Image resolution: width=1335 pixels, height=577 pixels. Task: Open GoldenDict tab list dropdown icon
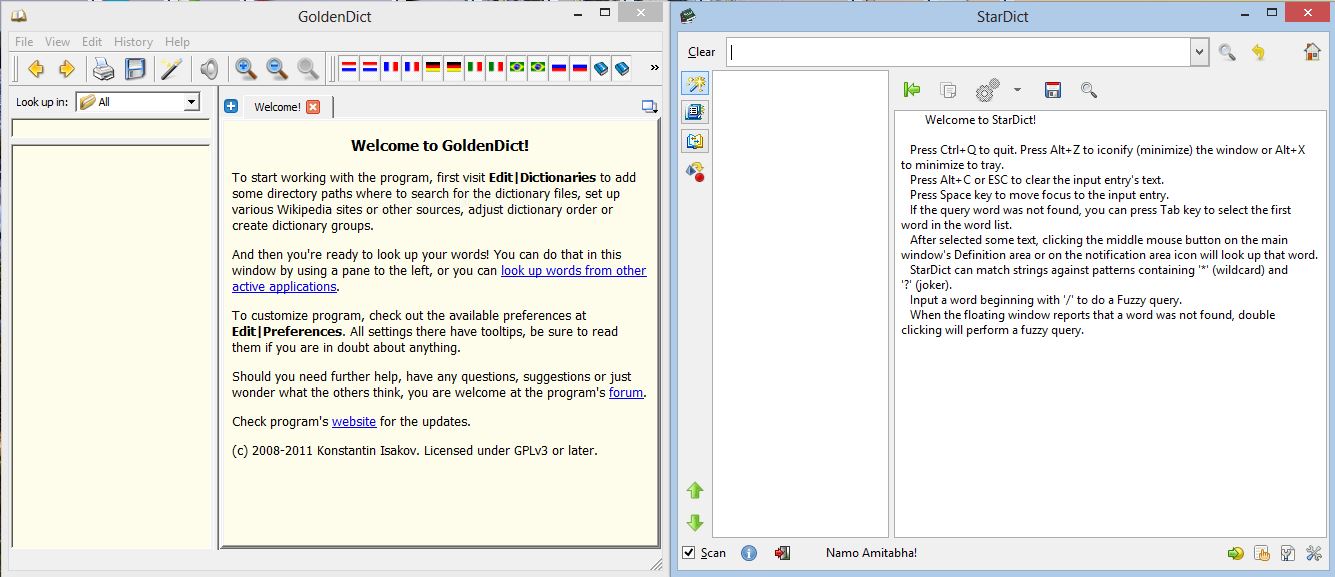click(x=649, y=106)
